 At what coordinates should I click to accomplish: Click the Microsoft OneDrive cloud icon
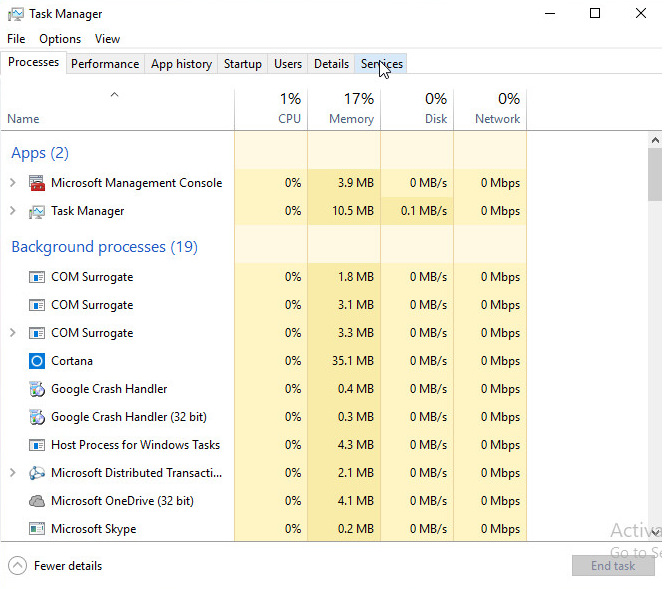click(37, 501)
